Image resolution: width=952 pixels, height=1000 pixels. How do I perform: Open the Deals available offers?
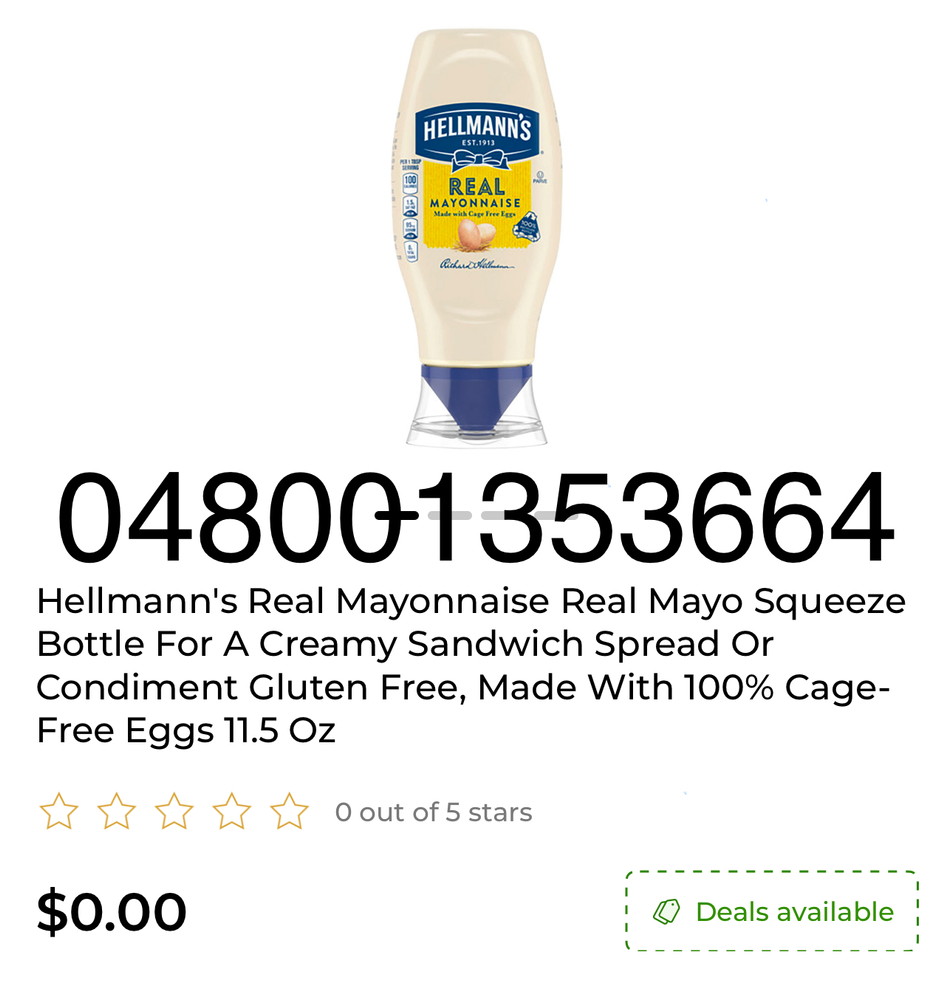[x=772, y=911]
